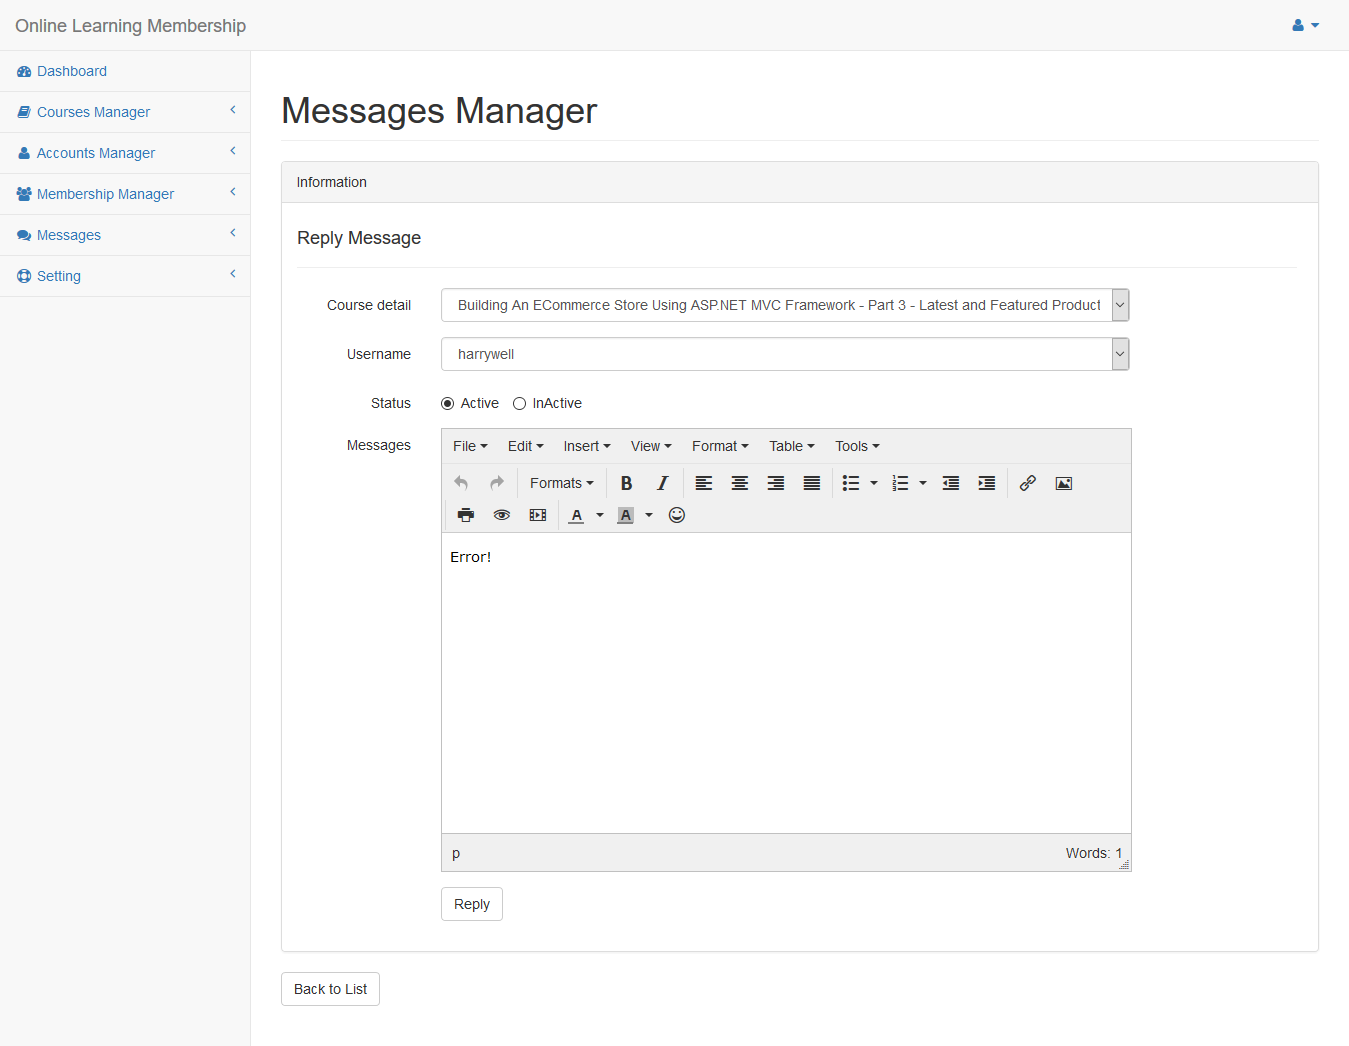Center align the message text
Image resolution: width=1349 pixels, height=1046 pixels.
740,483
